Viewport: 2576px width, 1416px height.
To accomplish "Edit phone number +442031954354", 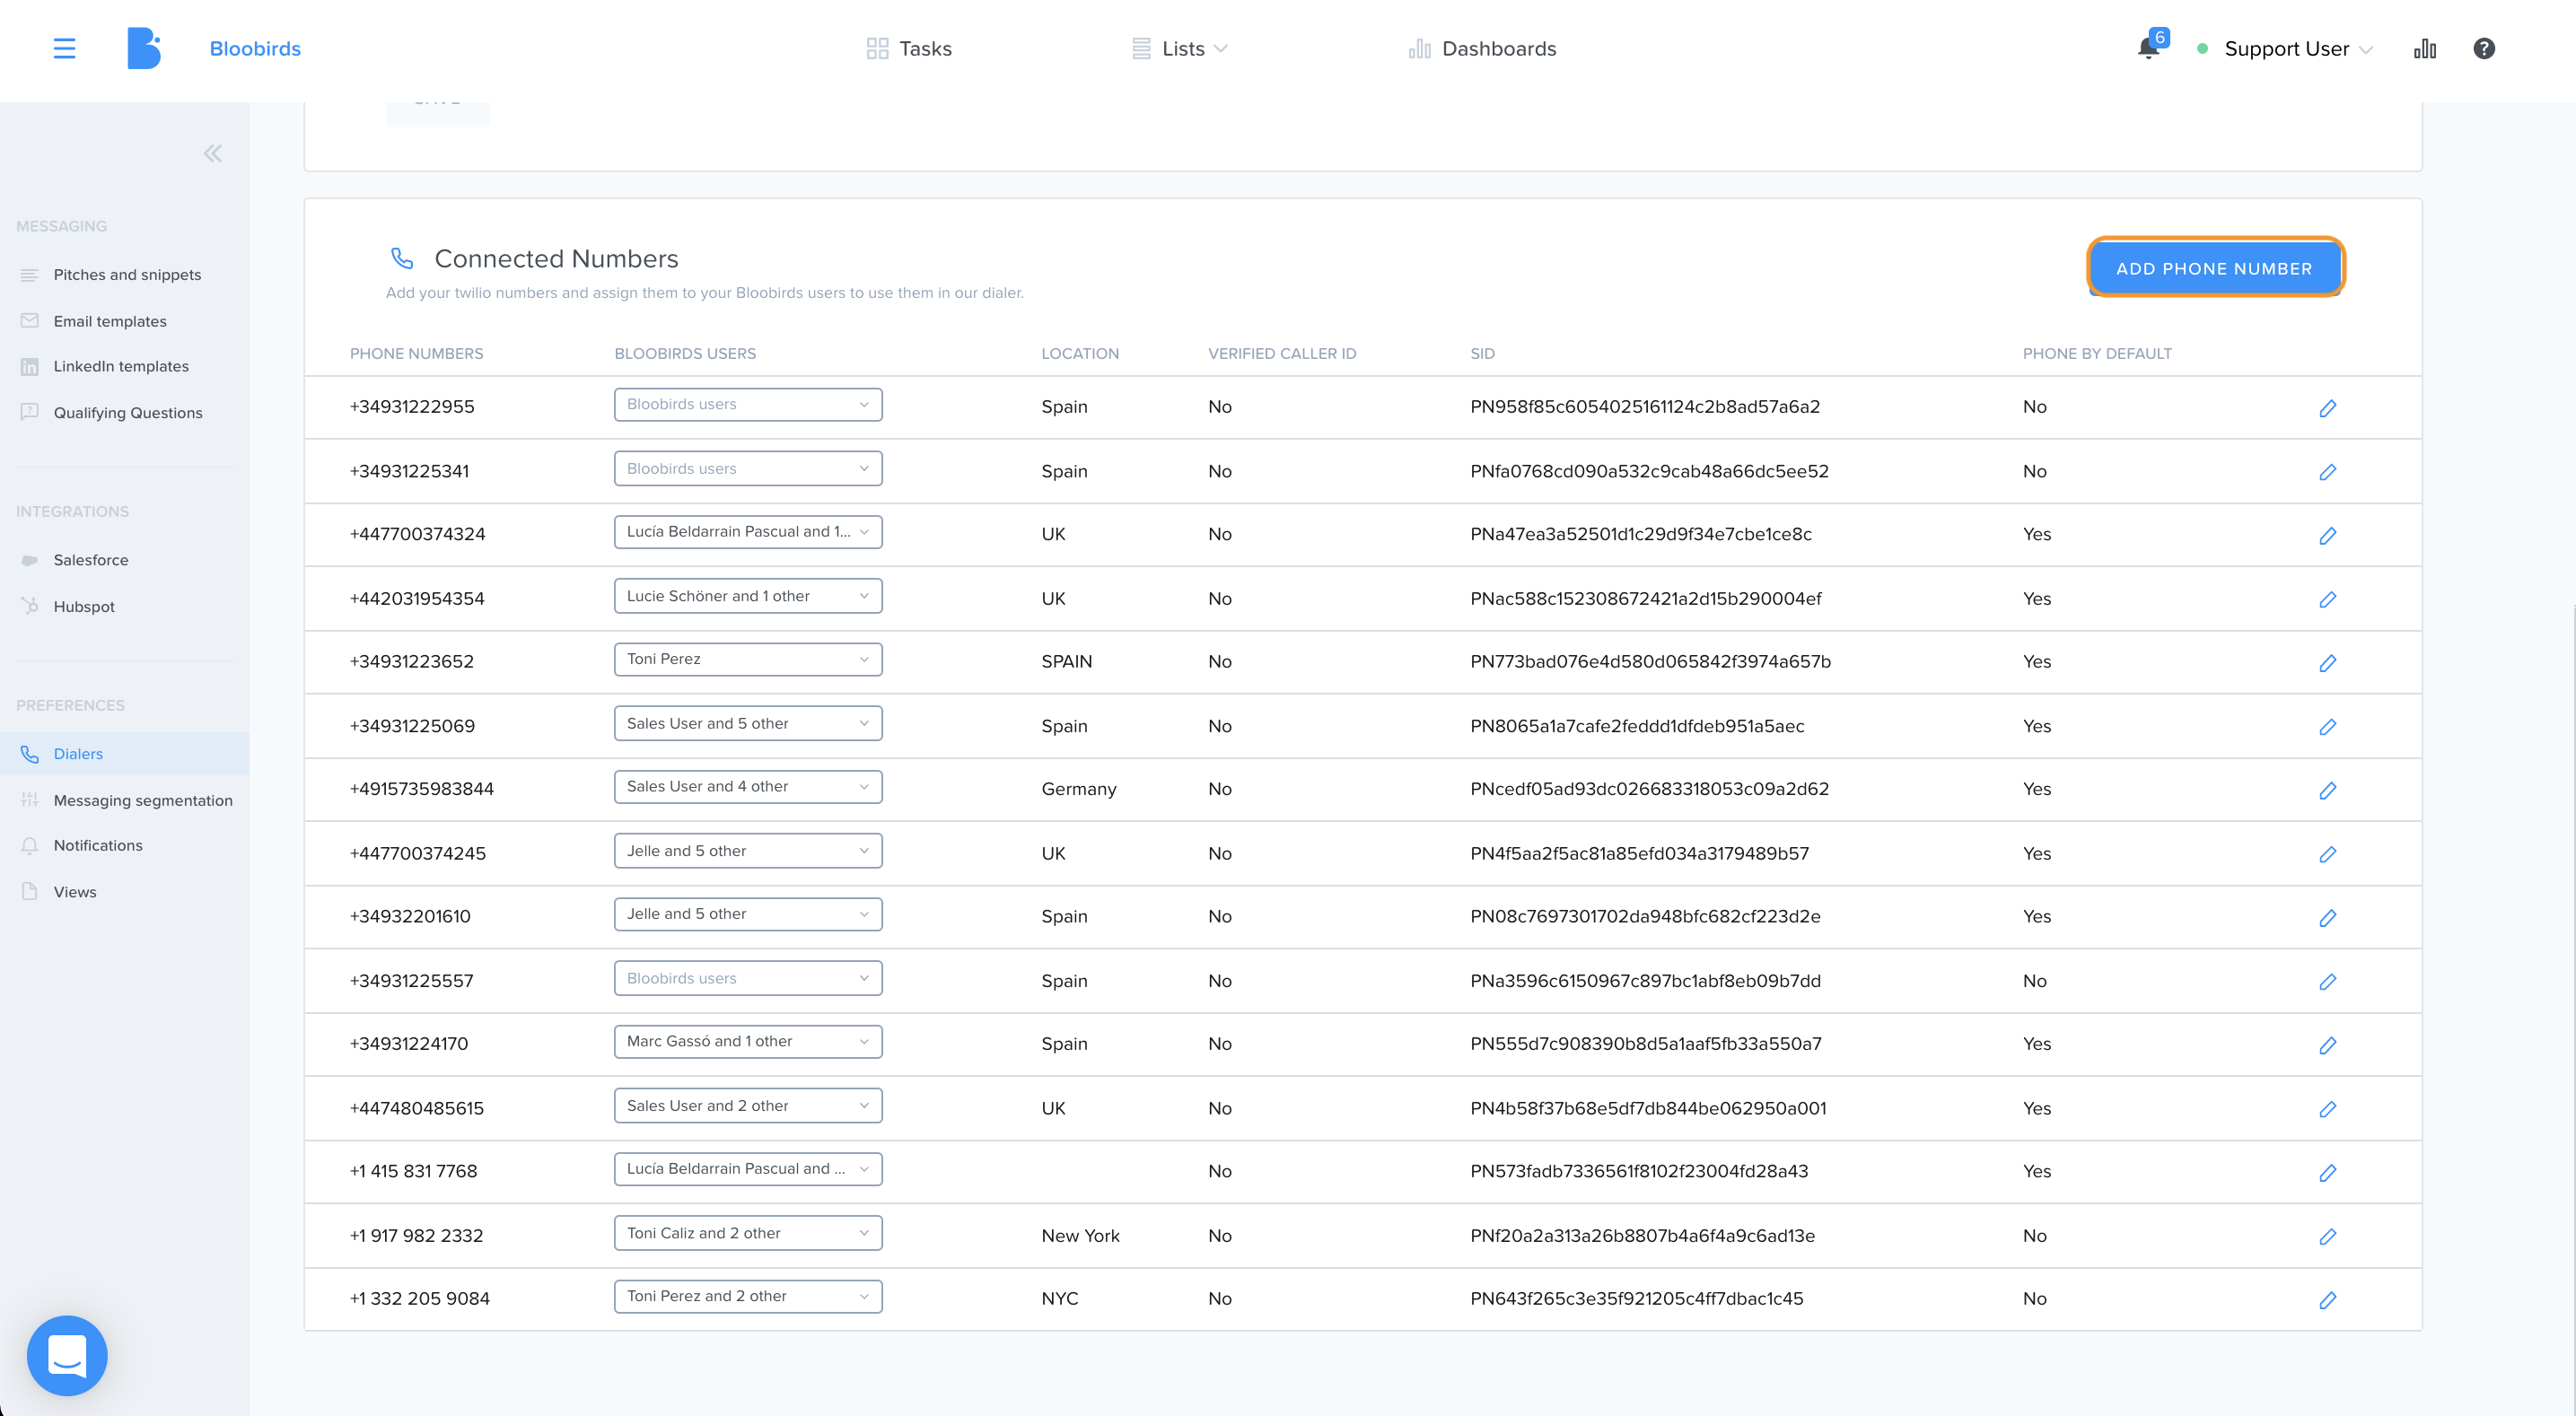I will click(2328, 599).
